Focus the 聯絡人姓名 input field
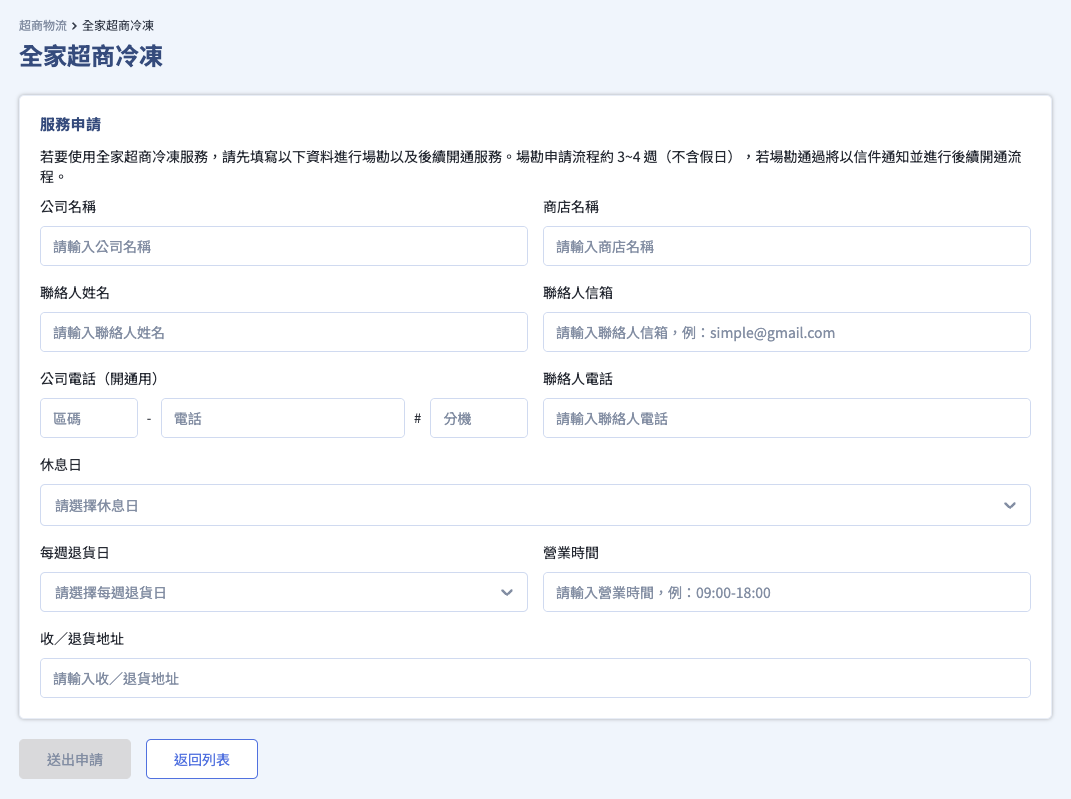 tap(283, 332)
